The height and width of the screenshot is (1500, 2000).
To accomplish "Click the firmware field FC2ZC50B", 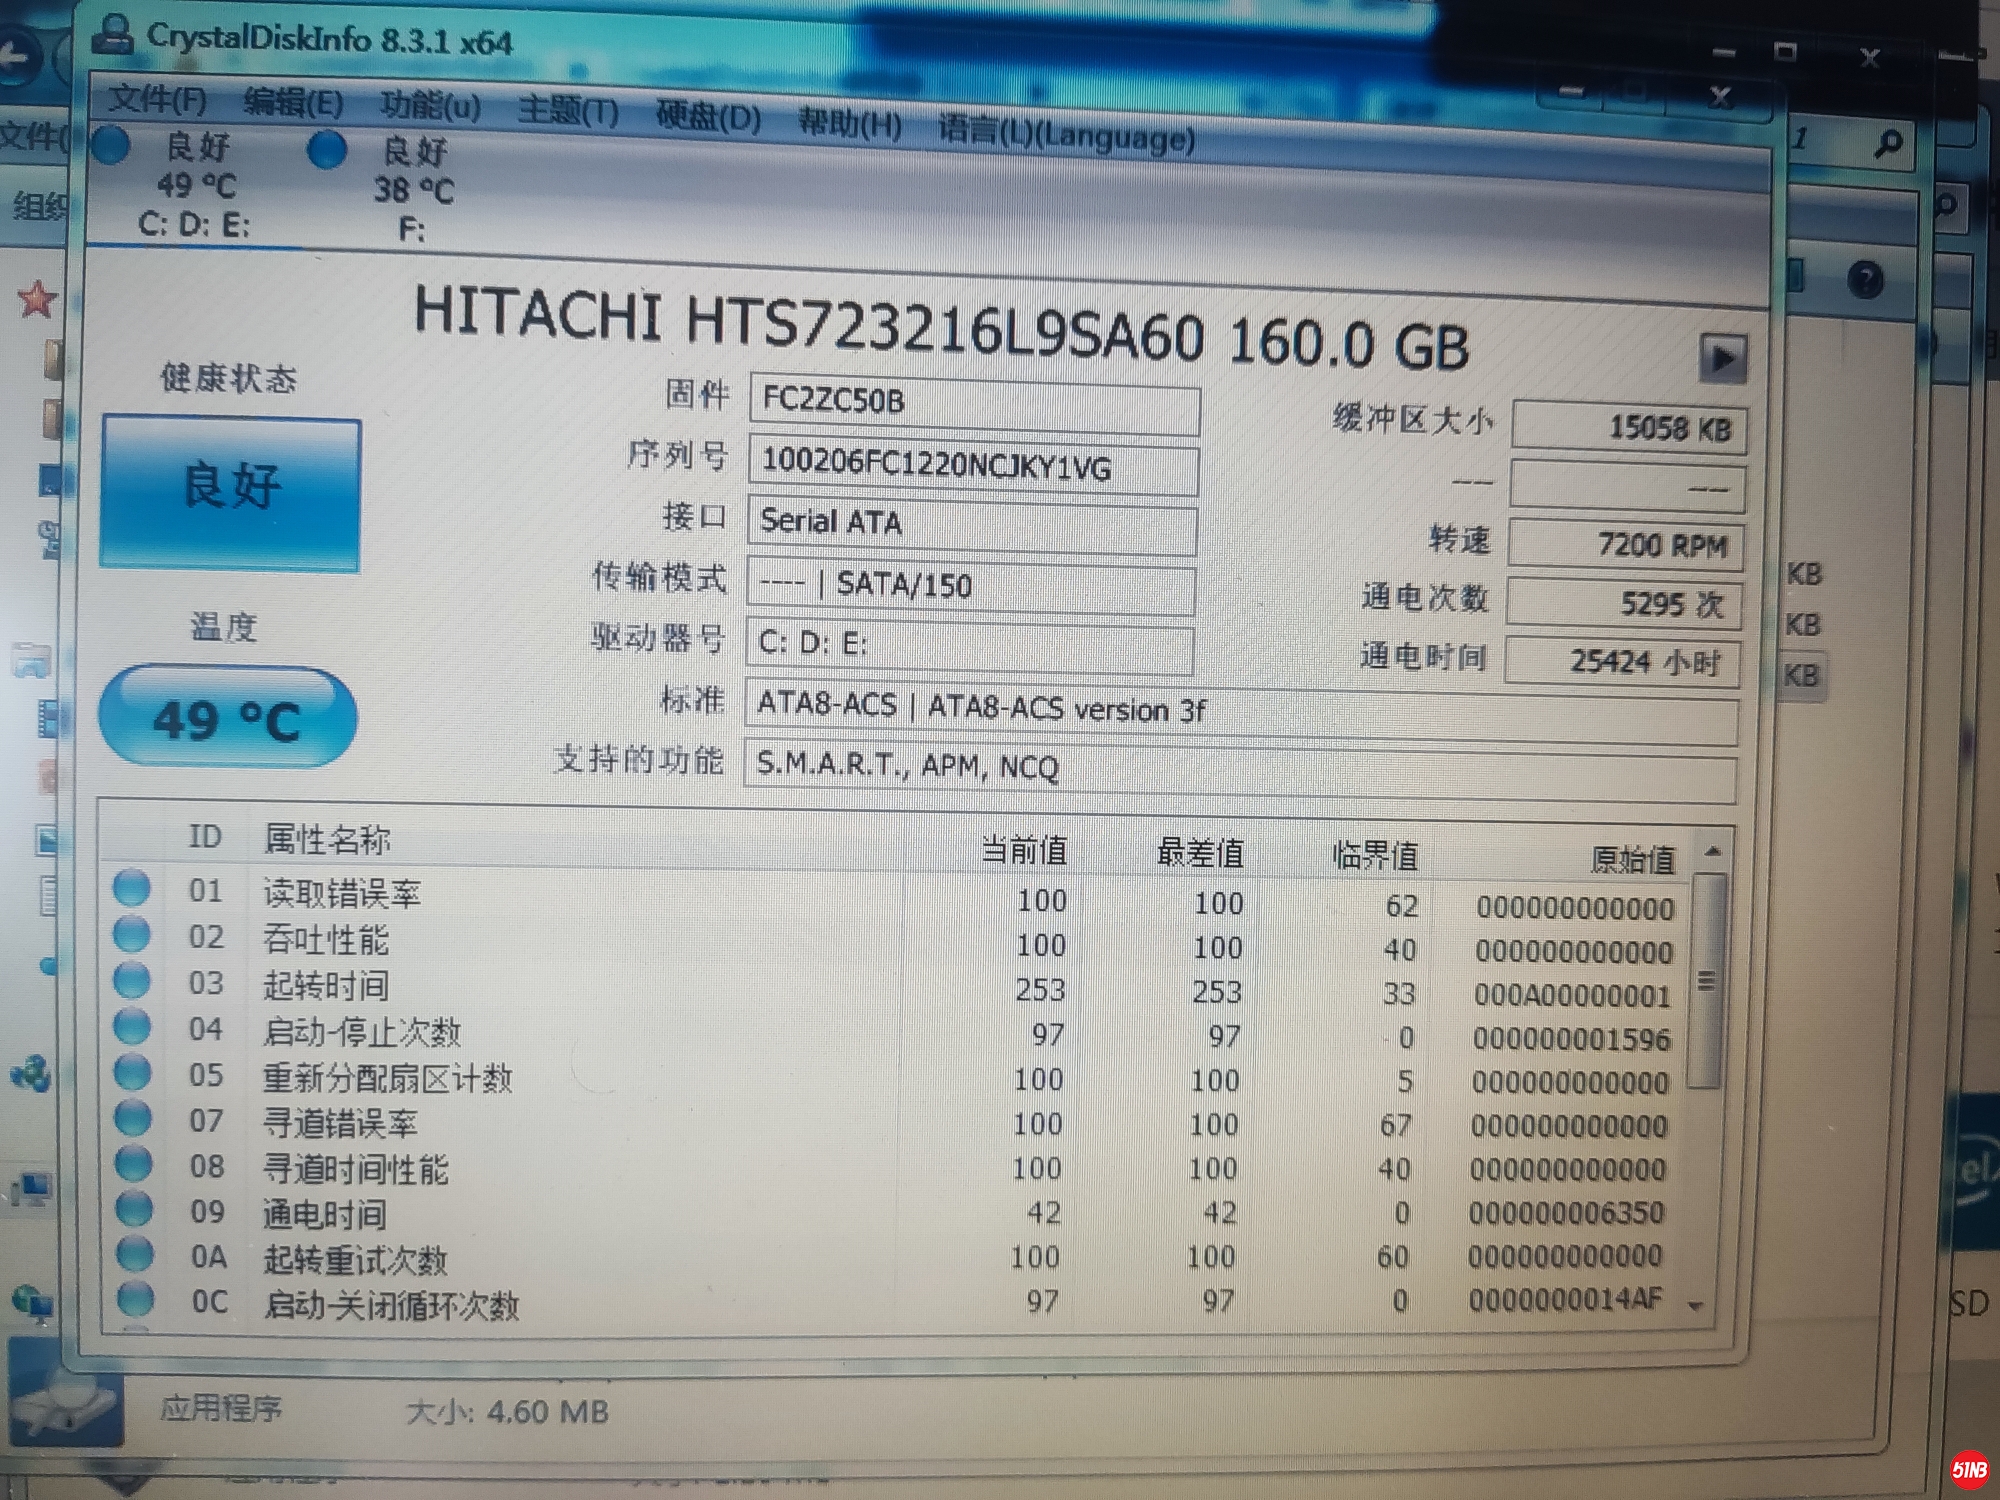I will [x=975, y=404].
